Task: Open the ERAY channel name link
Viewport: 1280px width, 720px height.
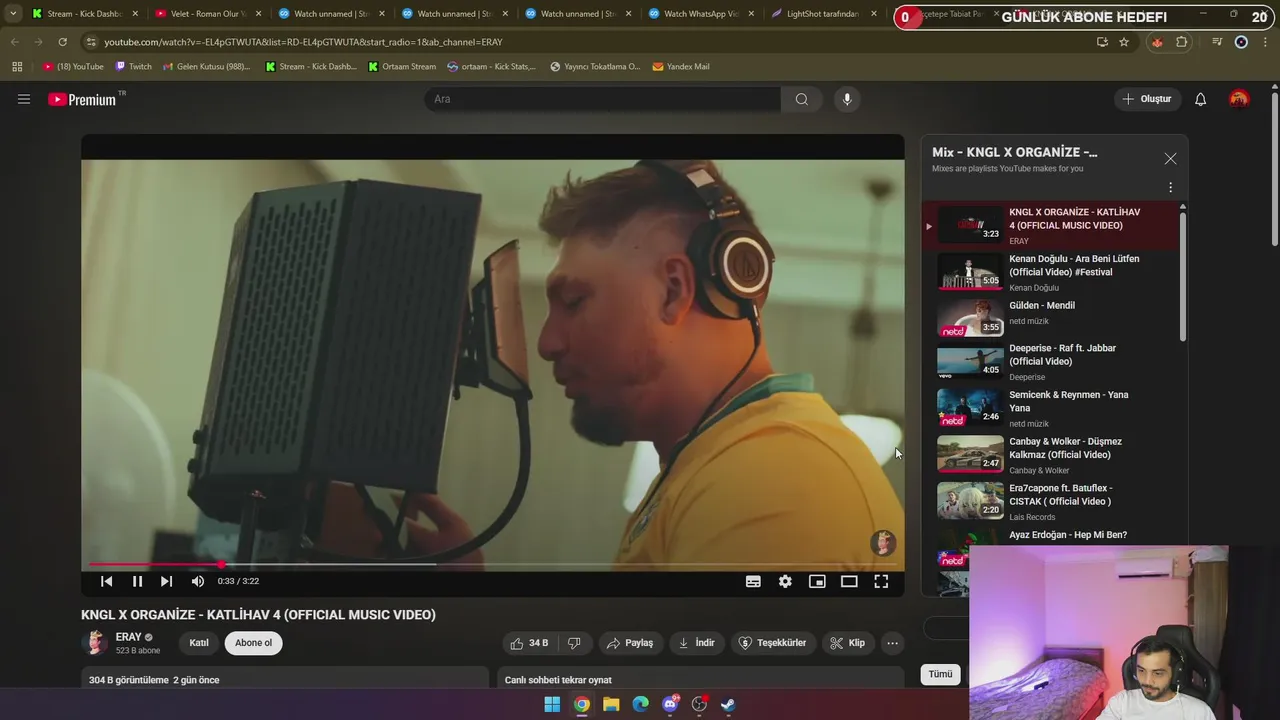Action: (128, 637)
